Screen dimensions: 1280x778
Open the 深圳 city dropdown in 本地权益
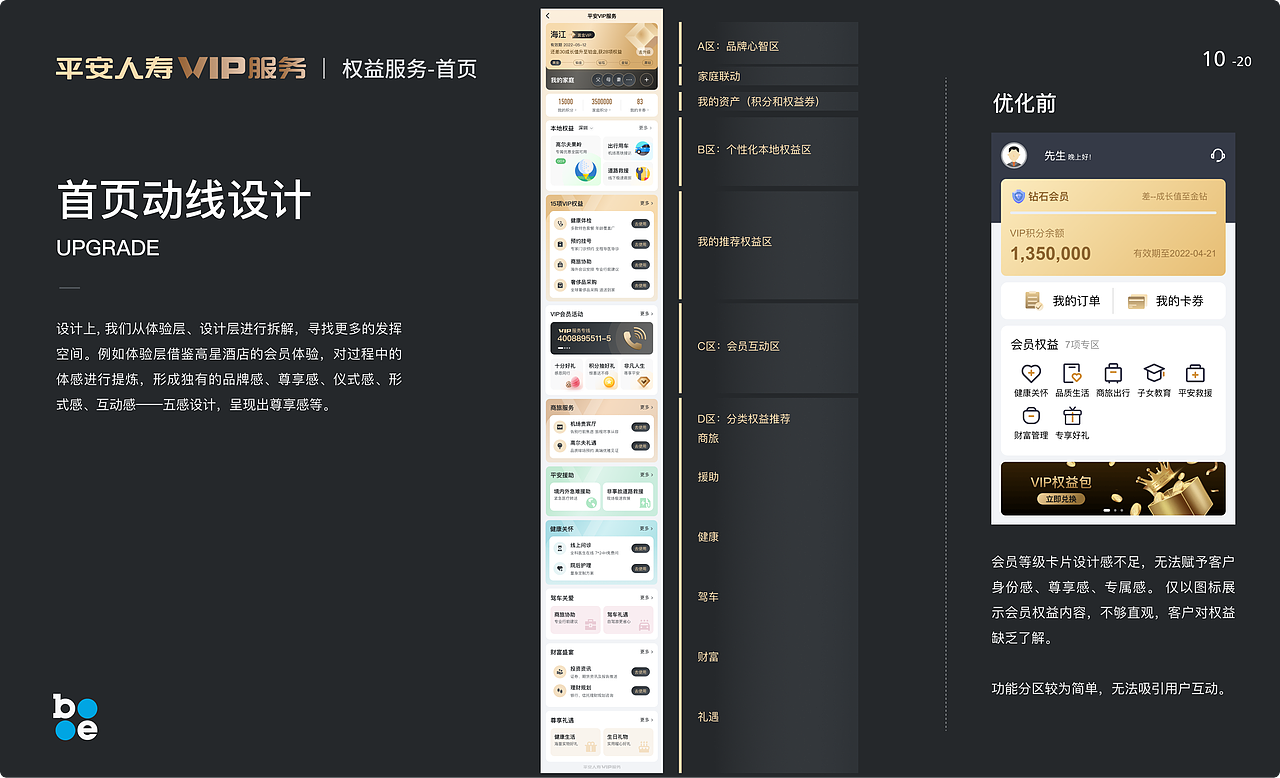pyautogui.click(x=587, y=127)
